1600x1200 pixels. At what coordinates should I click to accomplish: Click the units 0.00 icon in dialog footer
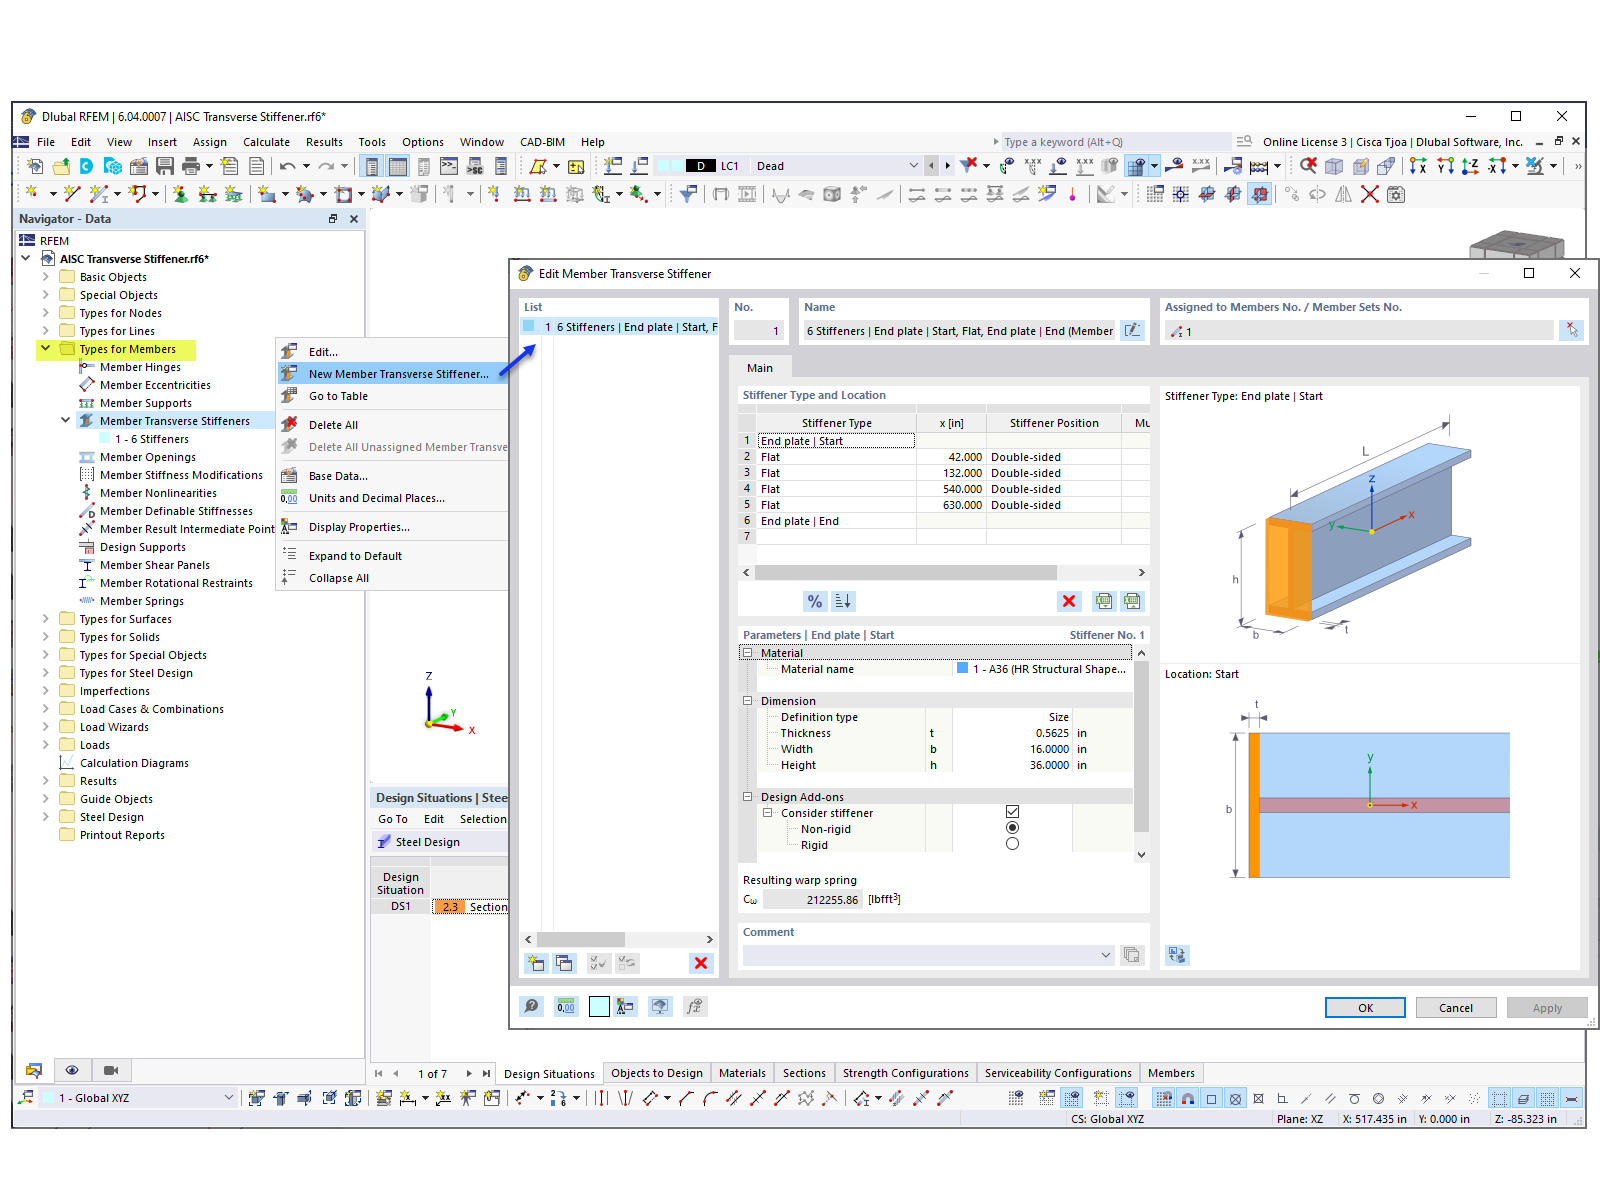coord(566,1007)
